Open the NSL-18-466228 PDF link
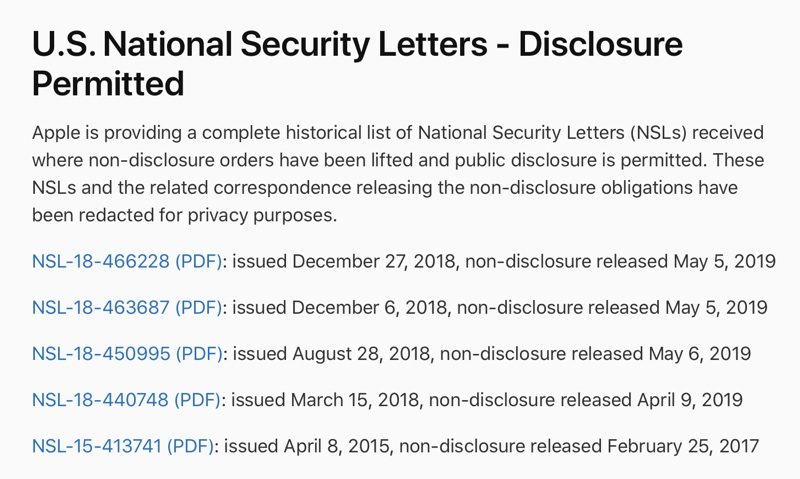Viewport: 800px width, 479px height. pyautogui.click(x=100, y=262)
